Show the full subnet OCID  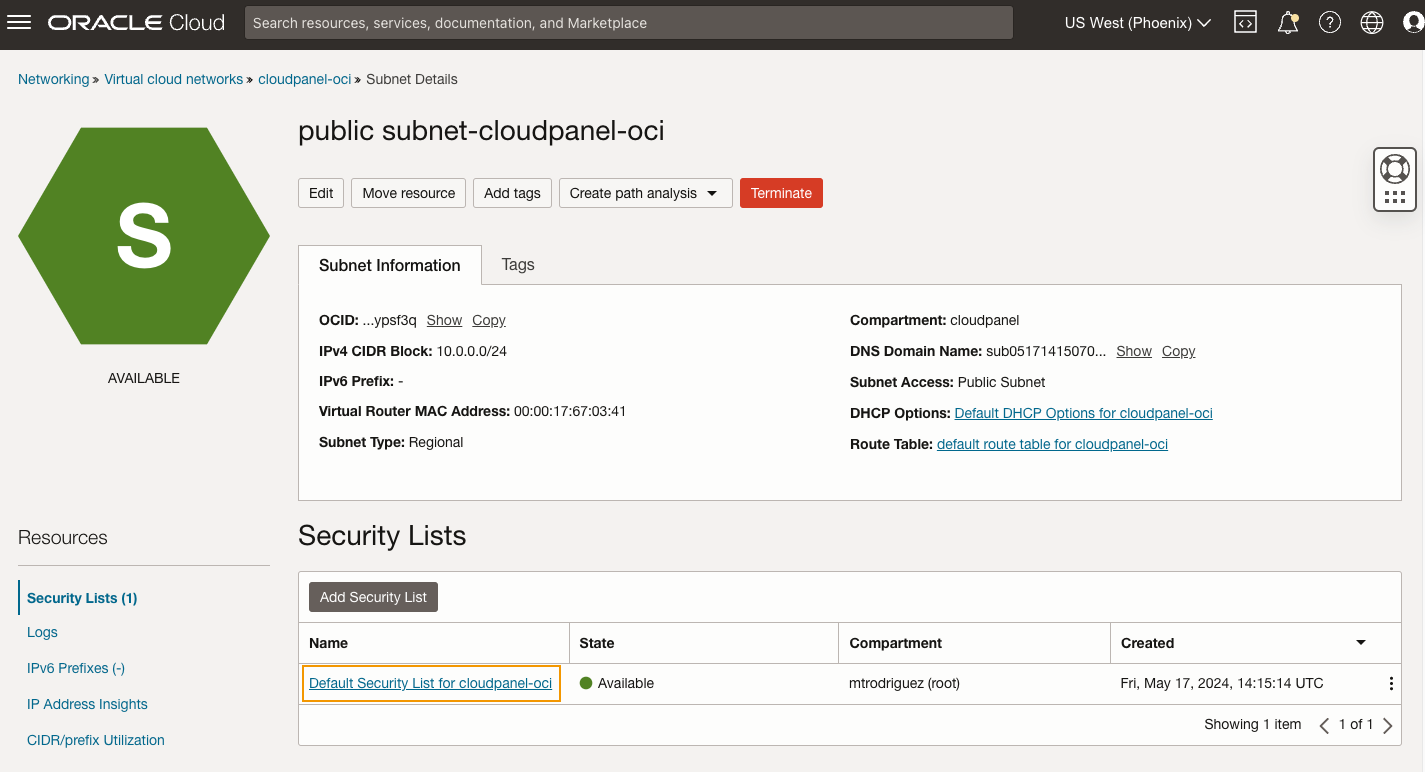[444, 320]
